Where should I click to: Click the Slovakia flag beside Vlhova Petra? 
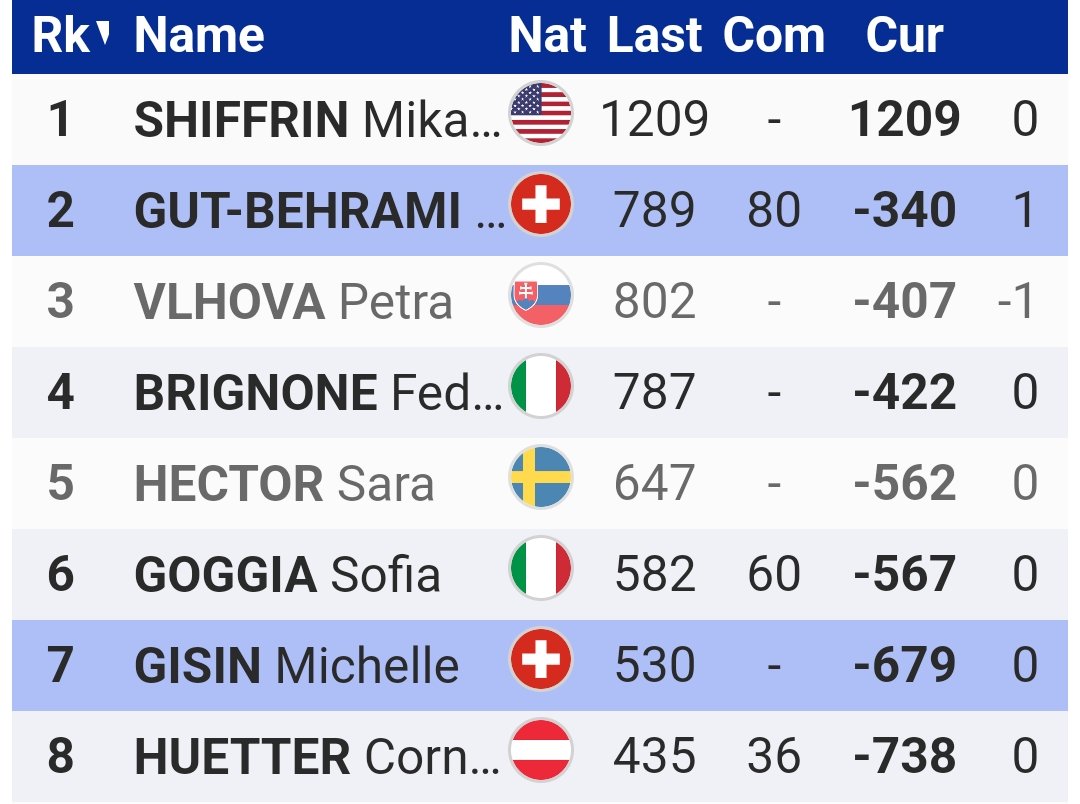pos(541,295)
